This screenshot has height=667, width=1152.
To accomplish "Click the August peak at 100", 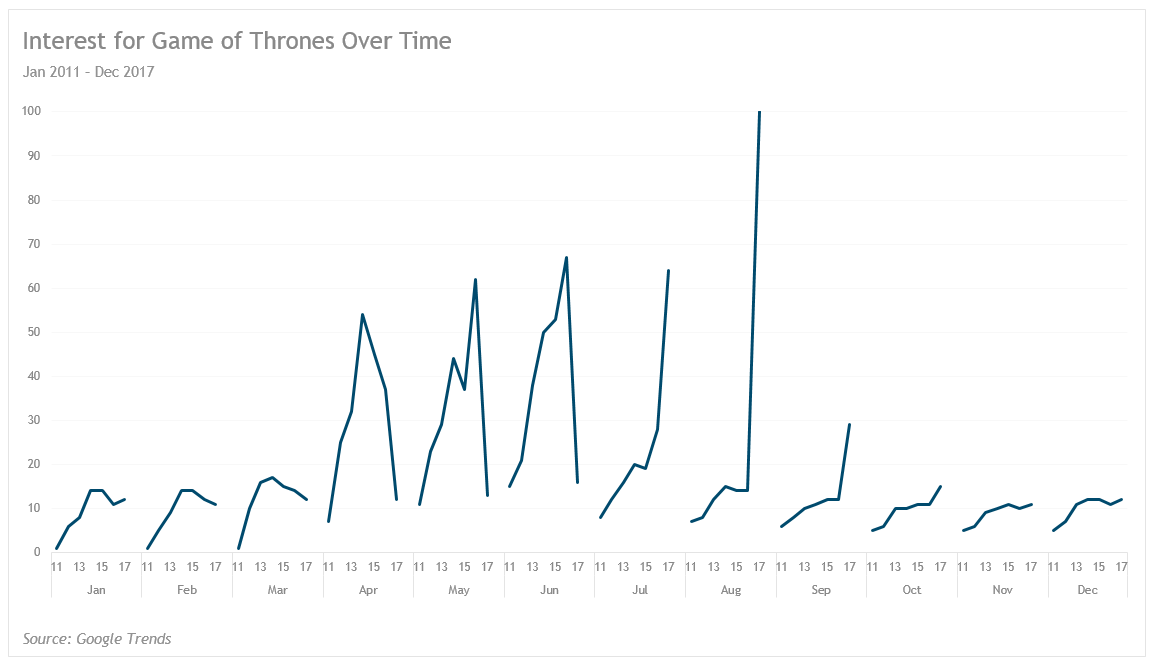I will click(x=760, y=112).
